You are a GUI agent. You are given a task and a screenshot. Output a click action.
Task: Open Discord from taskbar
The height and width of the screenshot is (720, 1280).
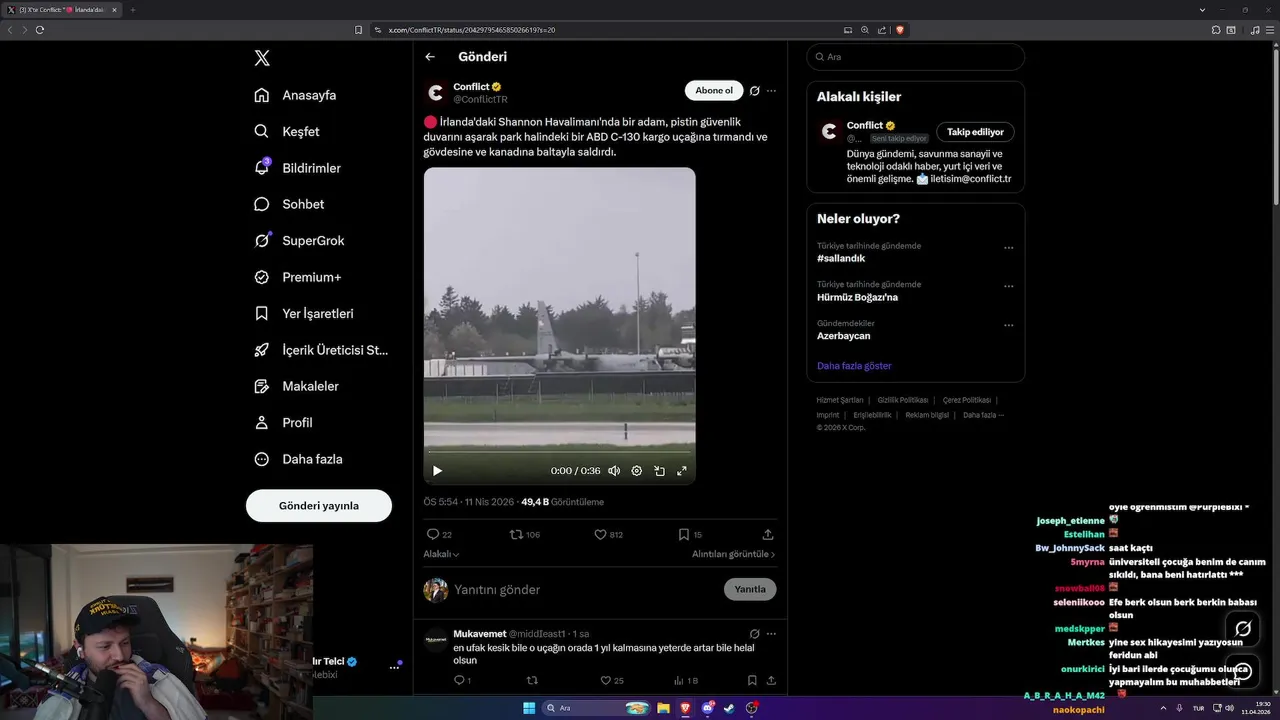point(708,708)
